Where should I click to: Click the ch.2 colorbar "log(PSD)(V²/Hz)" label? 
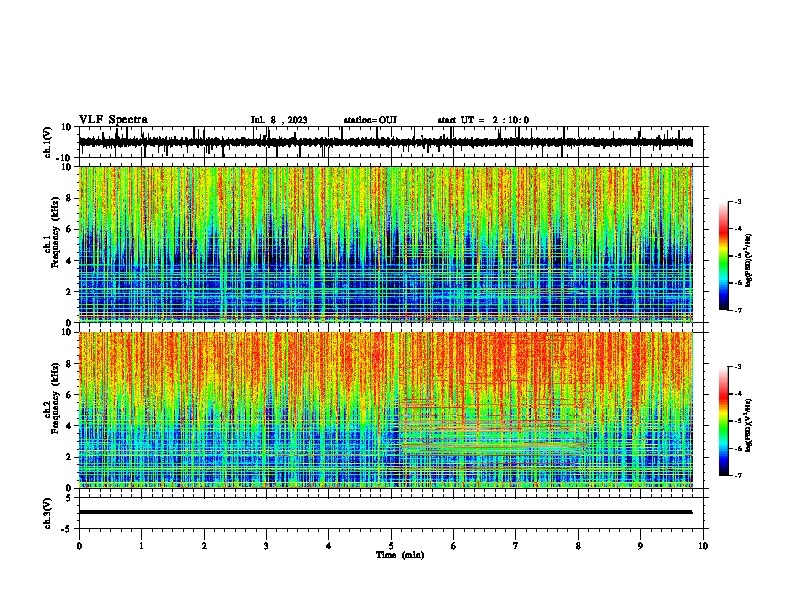(748, 425)
